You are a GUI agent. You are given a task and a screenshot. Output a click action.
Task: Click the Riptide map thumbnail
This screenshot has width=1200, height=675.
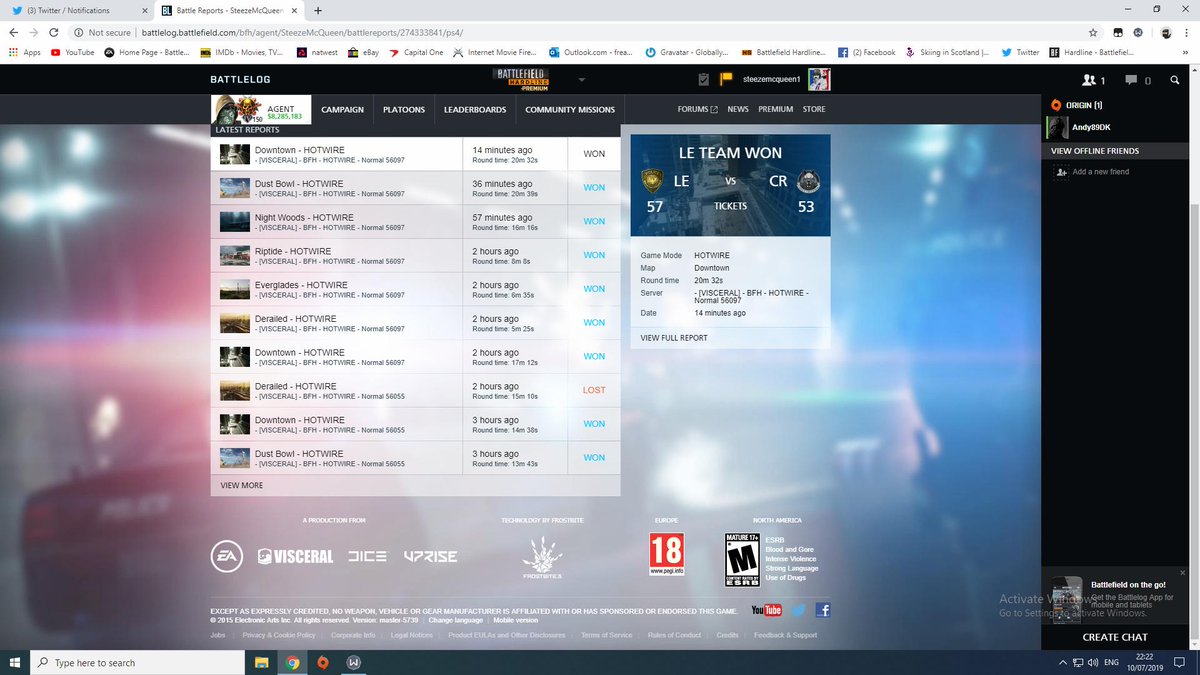pyautogui.click(x=234, y=256)
